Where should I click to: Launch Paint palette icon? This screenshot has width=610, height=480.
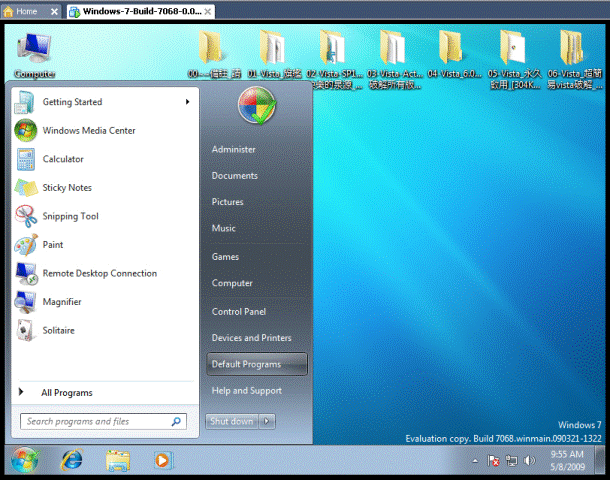click(26, 245)
